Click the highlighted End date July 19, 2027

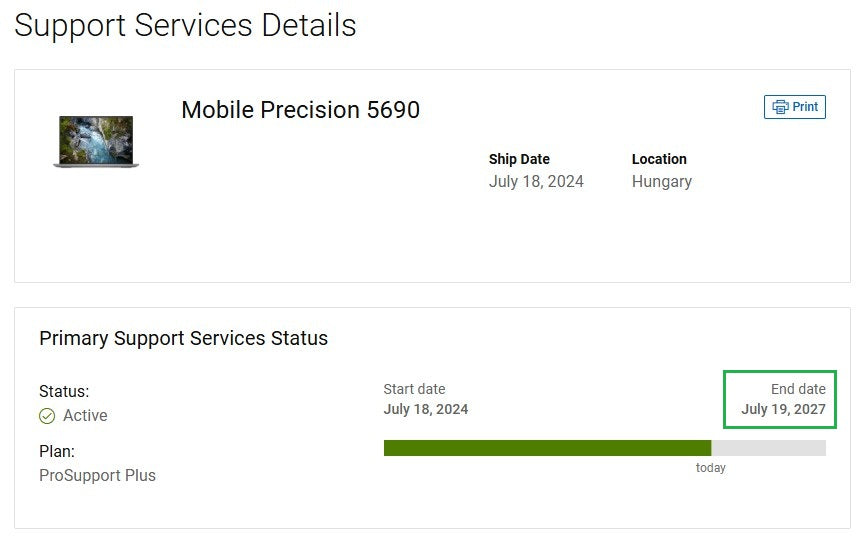pyautogui.click(x=780, y=399)
